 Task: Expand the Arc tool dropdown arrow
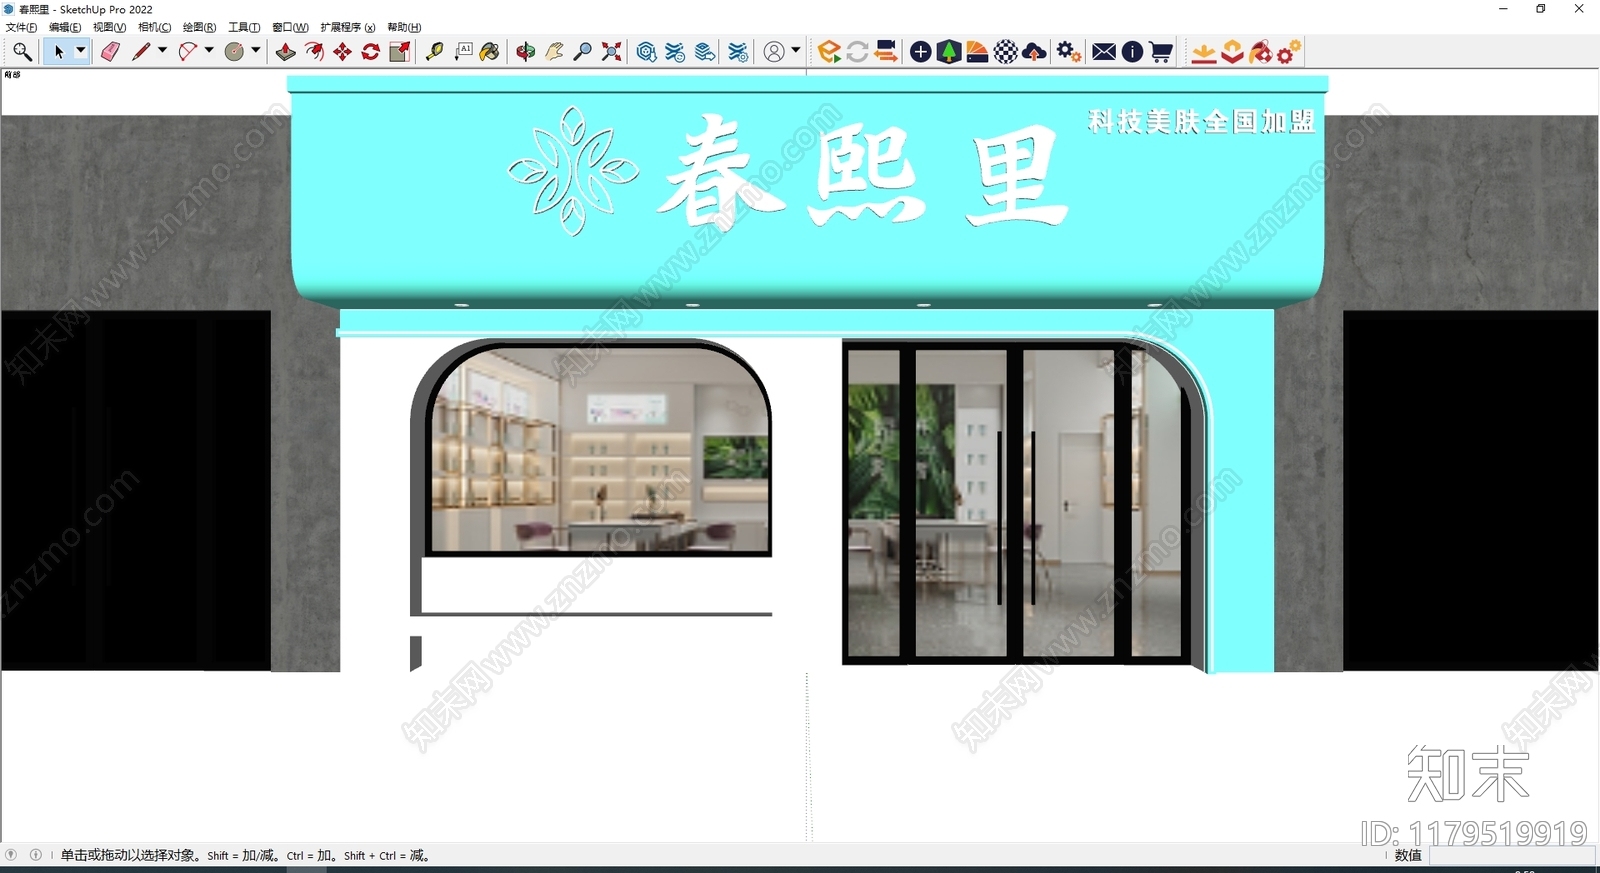point(209,50)
